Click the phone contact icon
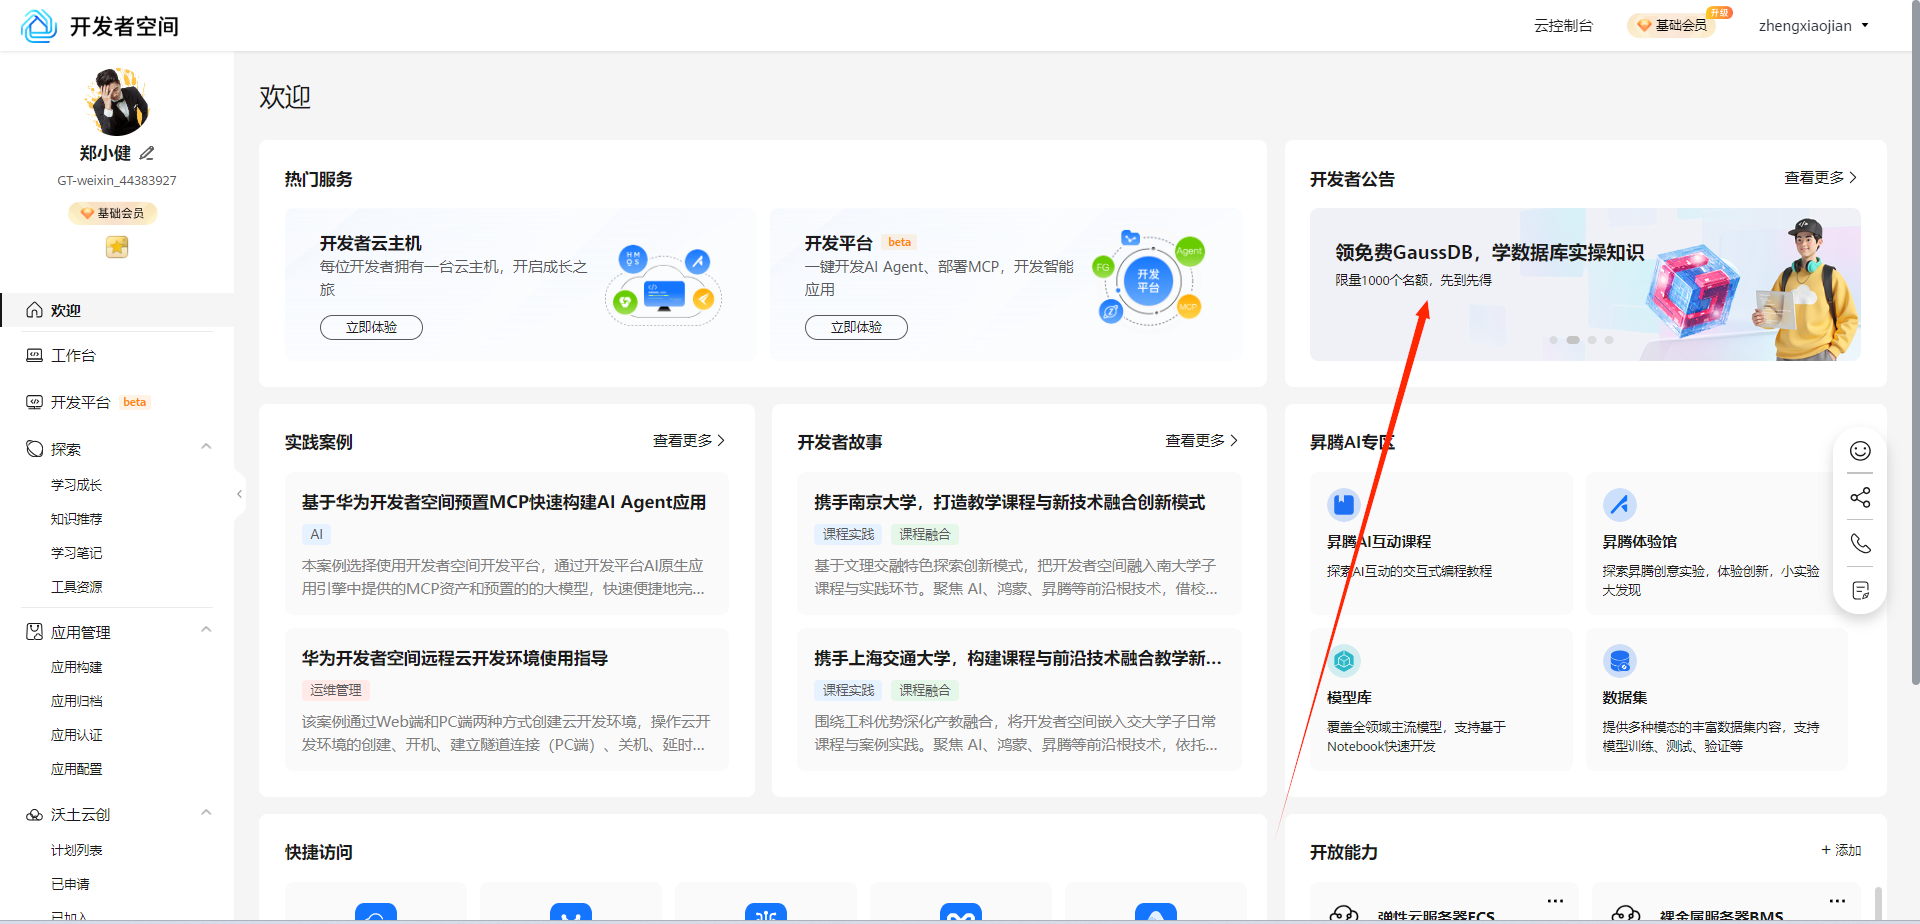This screenshot has height=924, width=1920. (x=1860, y=543)
